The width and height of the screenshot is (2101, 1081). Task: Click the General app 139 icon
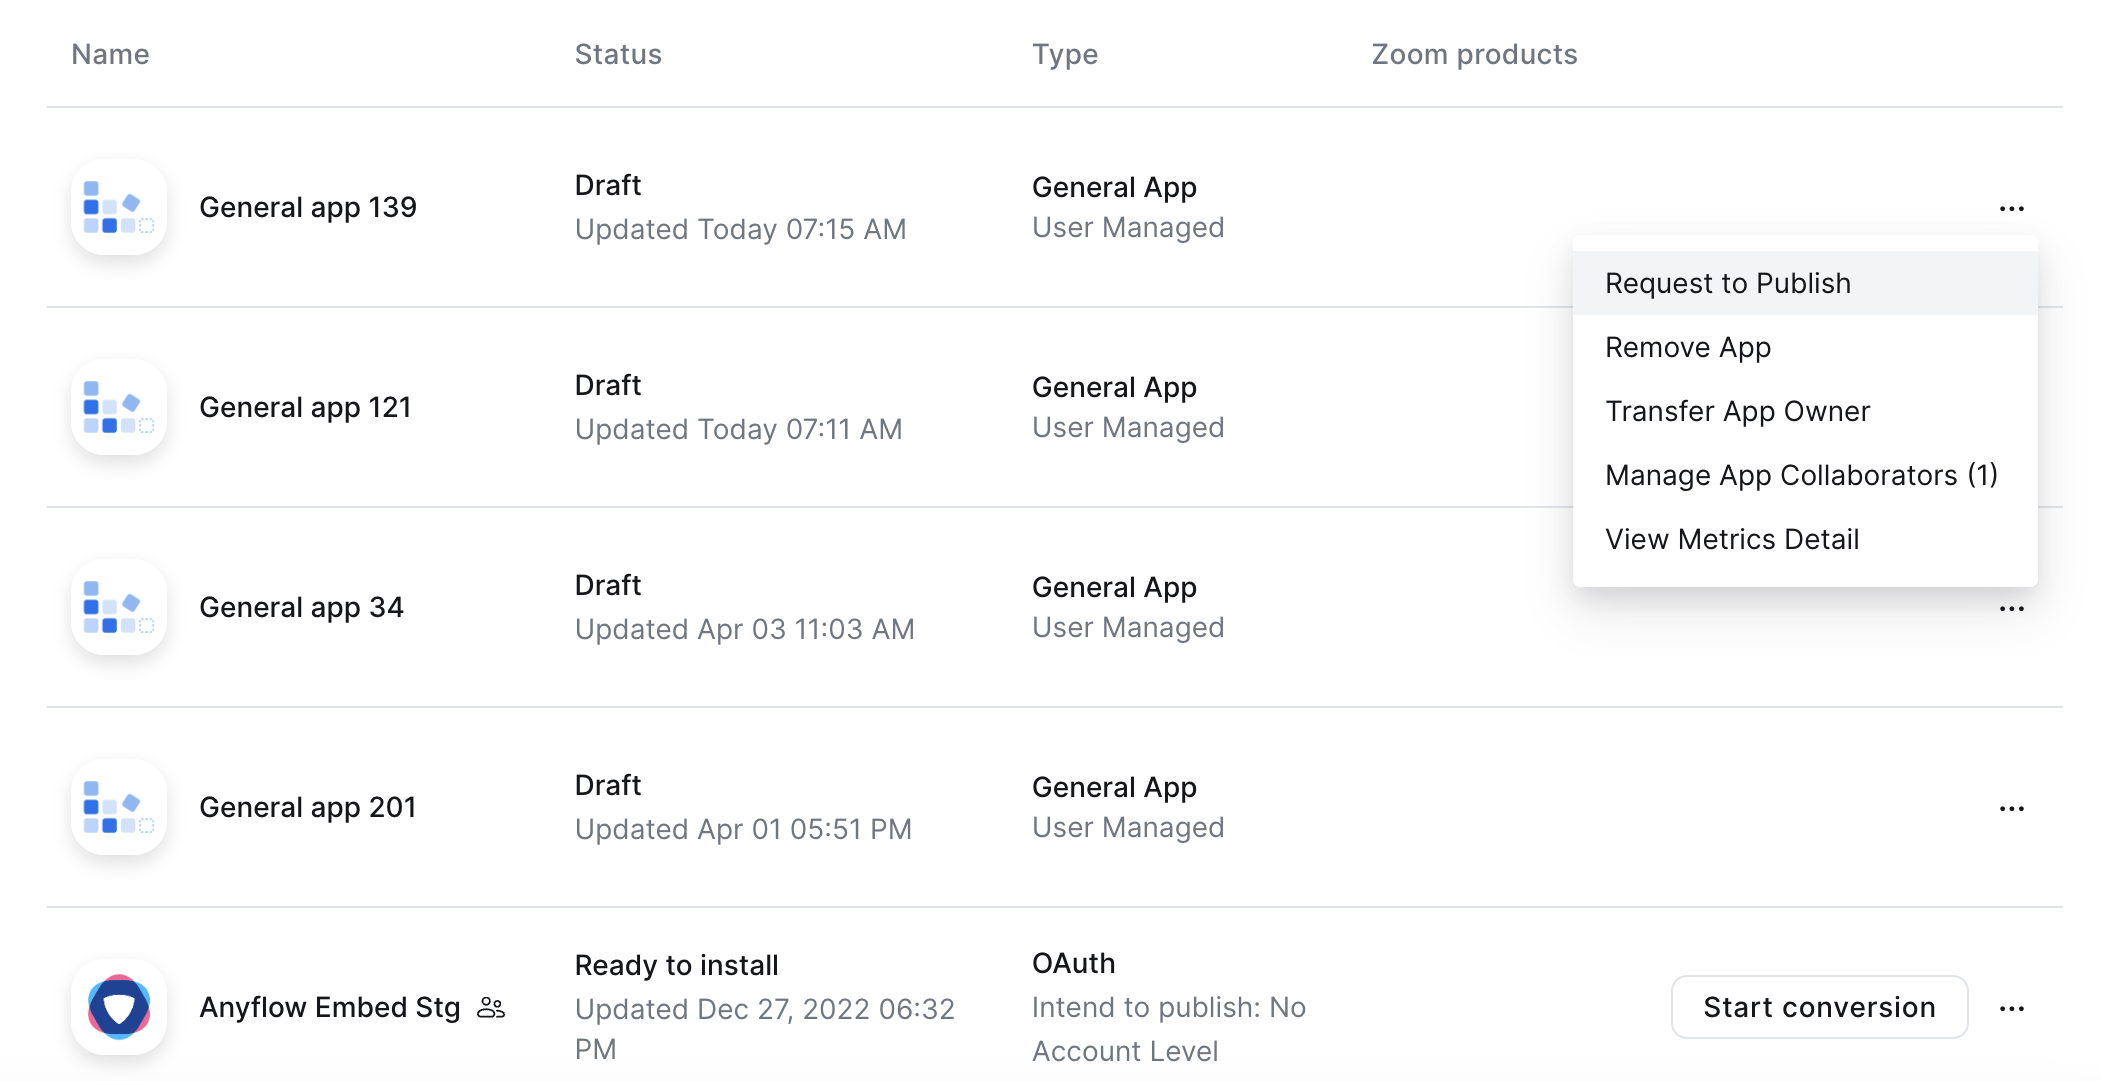click(x=119, y=207)
